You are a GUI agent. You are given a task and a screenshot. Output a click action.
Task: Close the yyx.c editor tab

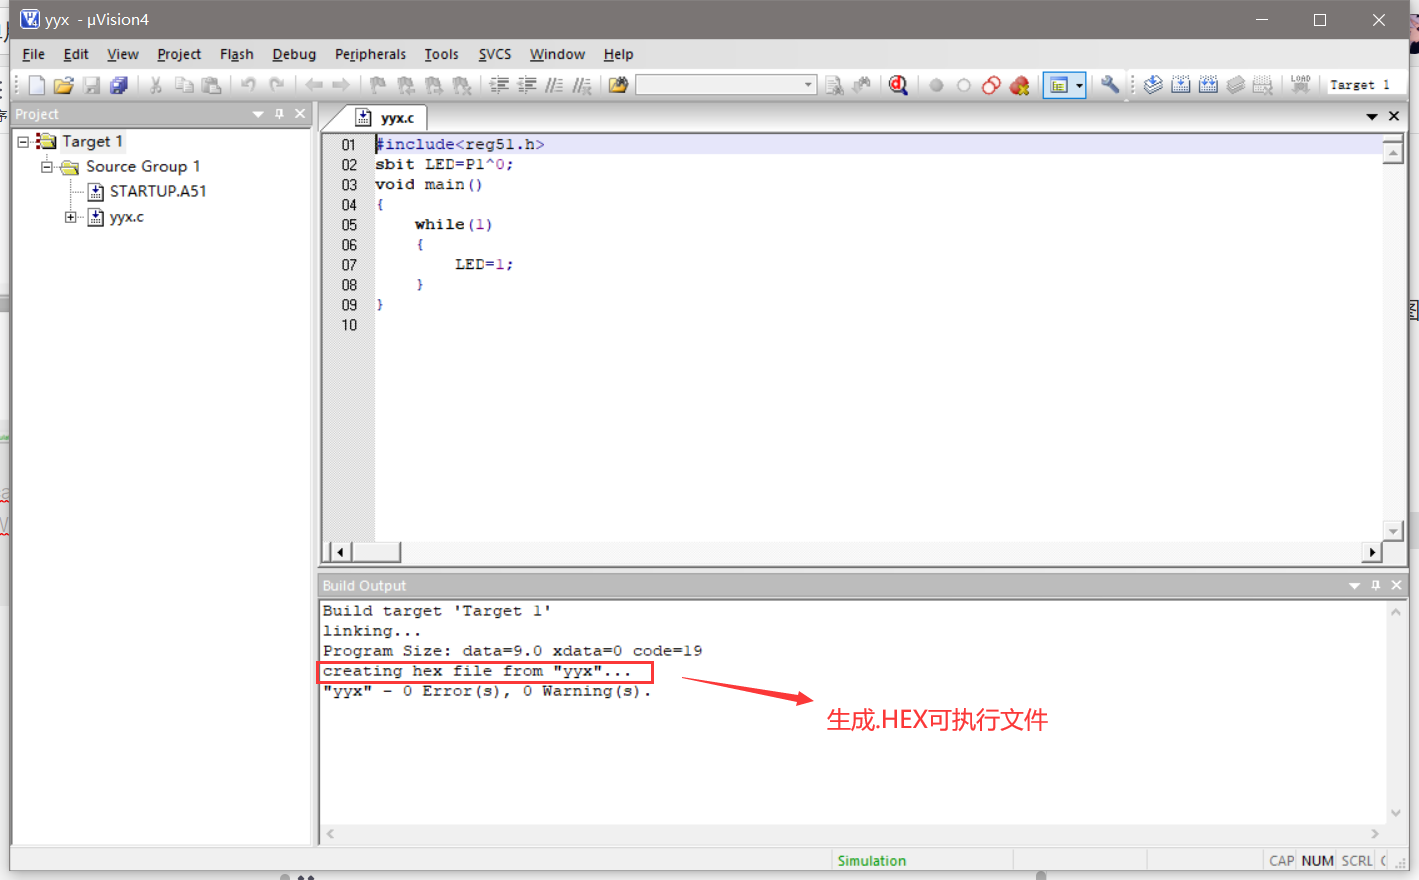coord(1394,117)
